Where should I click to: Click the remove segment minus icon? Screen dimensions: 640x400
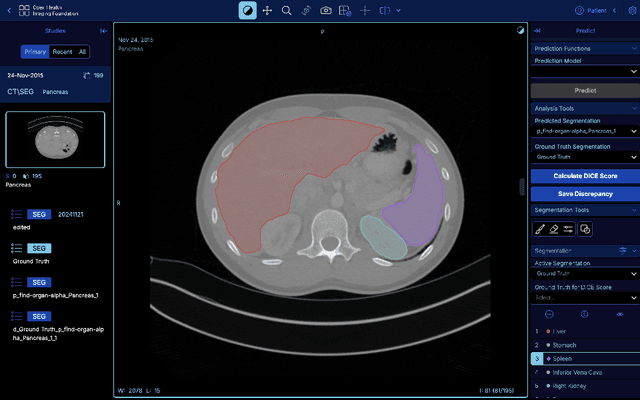point(549,314)
